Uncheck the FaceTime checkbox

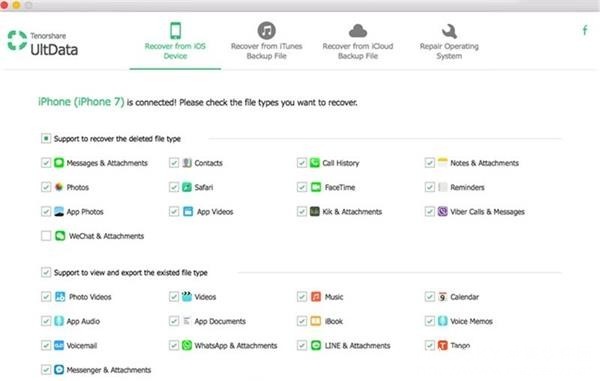(302, 187)
